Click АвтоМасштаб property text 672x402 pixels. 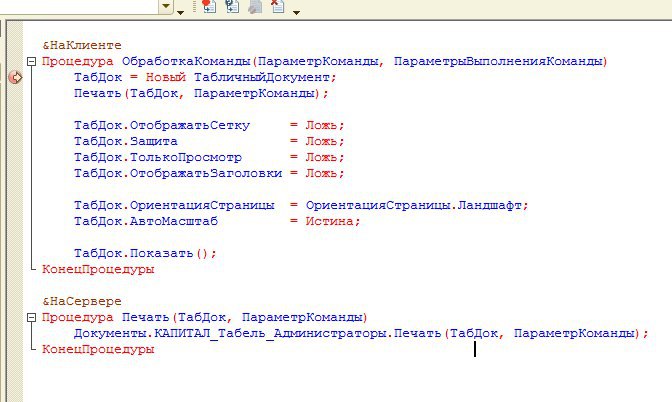pos(174,221)
